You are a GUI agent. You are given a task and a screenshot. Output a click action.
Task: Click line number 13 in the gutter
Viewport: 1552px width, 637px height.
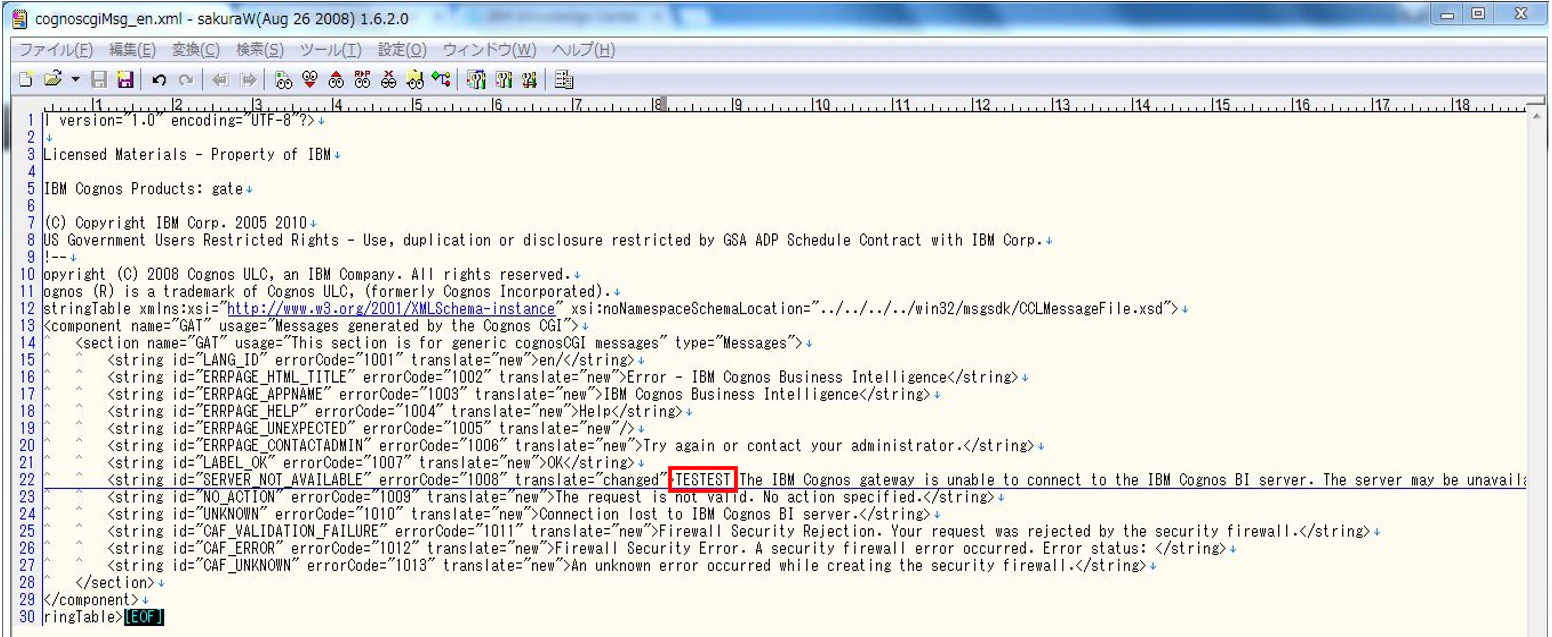26,326
